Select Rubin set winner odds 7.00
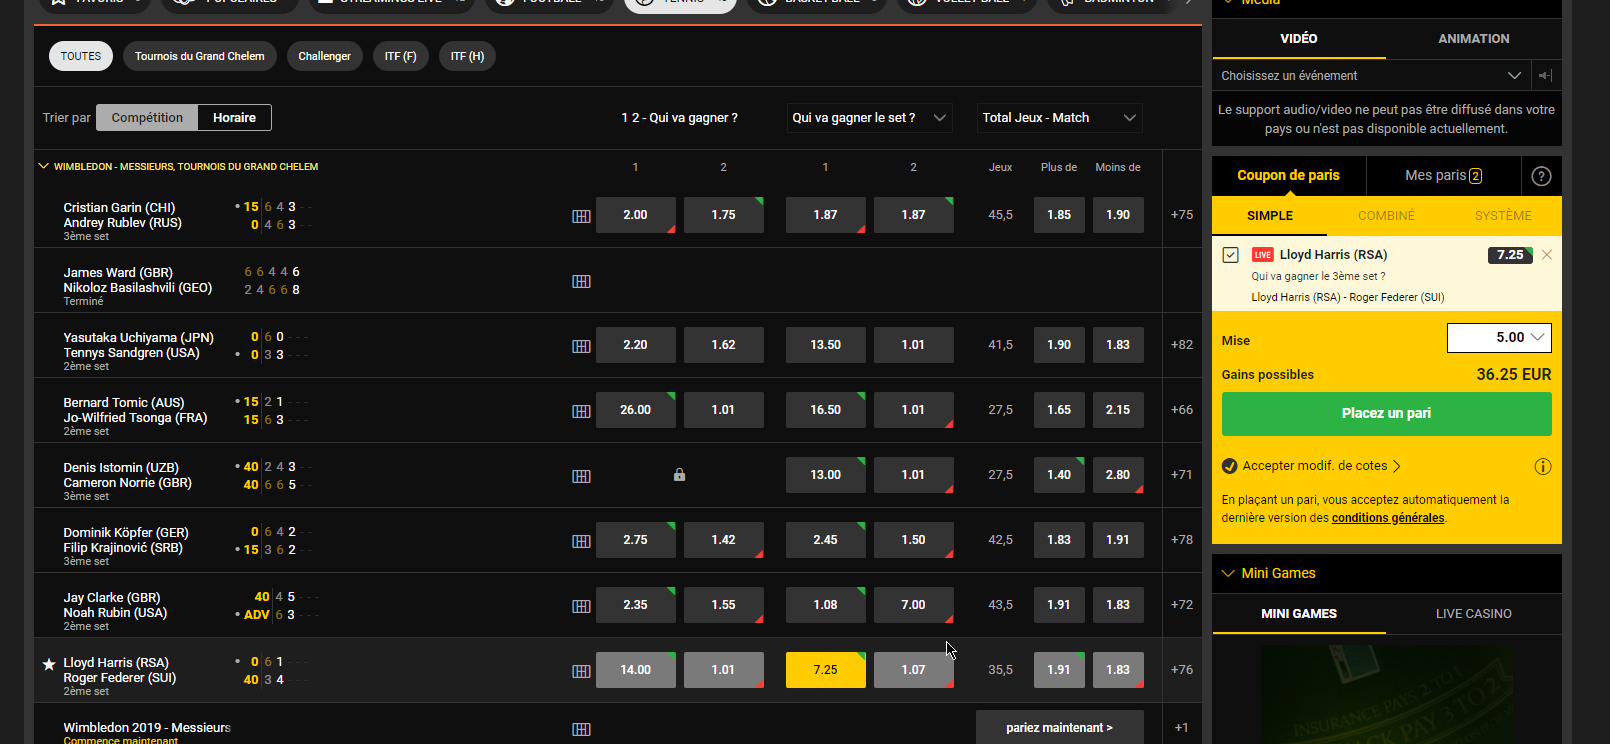Screen dimensions: 1610x744 (x=913, y=605)
